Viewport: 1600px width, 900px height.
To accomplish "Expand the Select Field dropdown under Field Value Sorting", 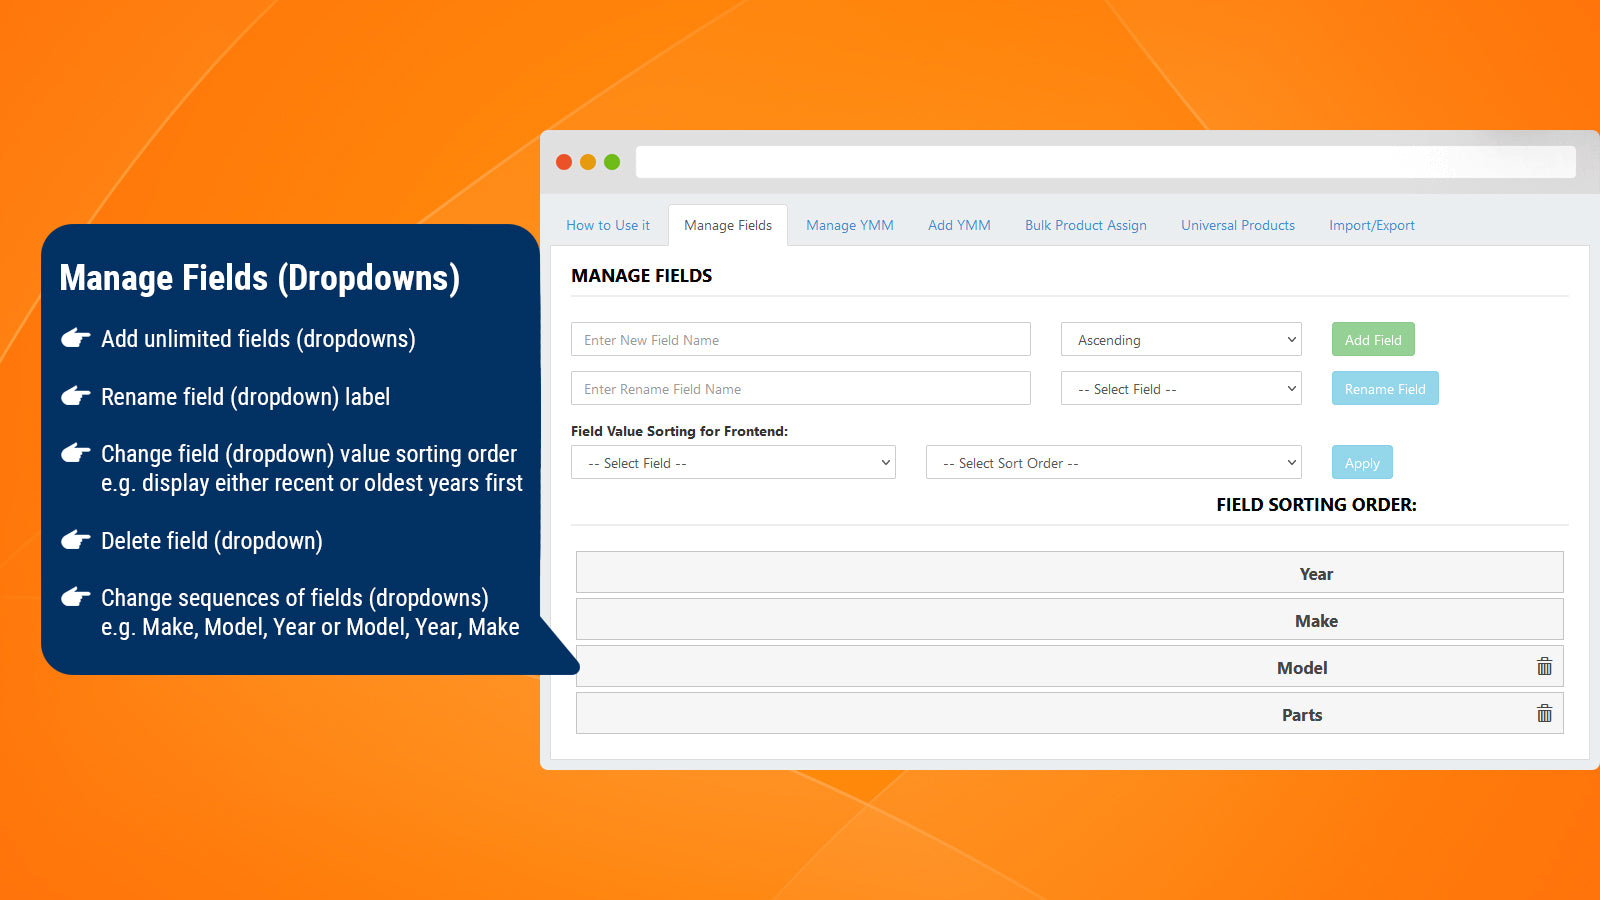I will (x=732, y=462).
